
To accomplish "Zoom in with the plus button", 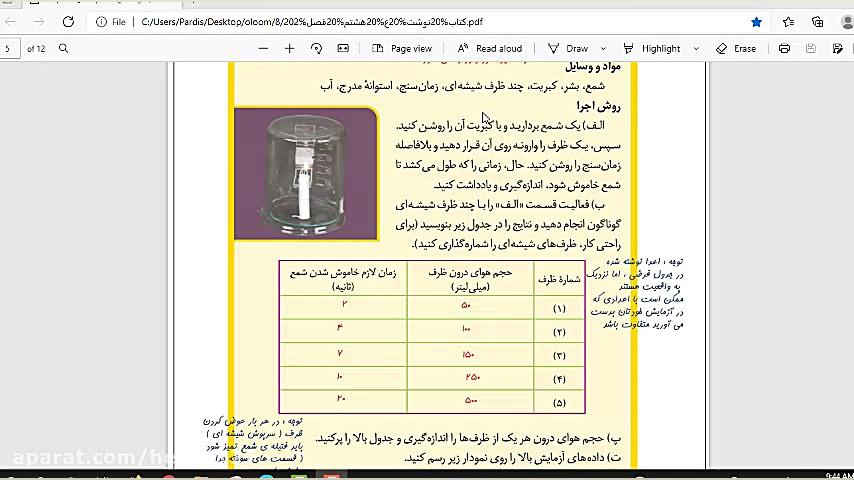I will (289, 48).
